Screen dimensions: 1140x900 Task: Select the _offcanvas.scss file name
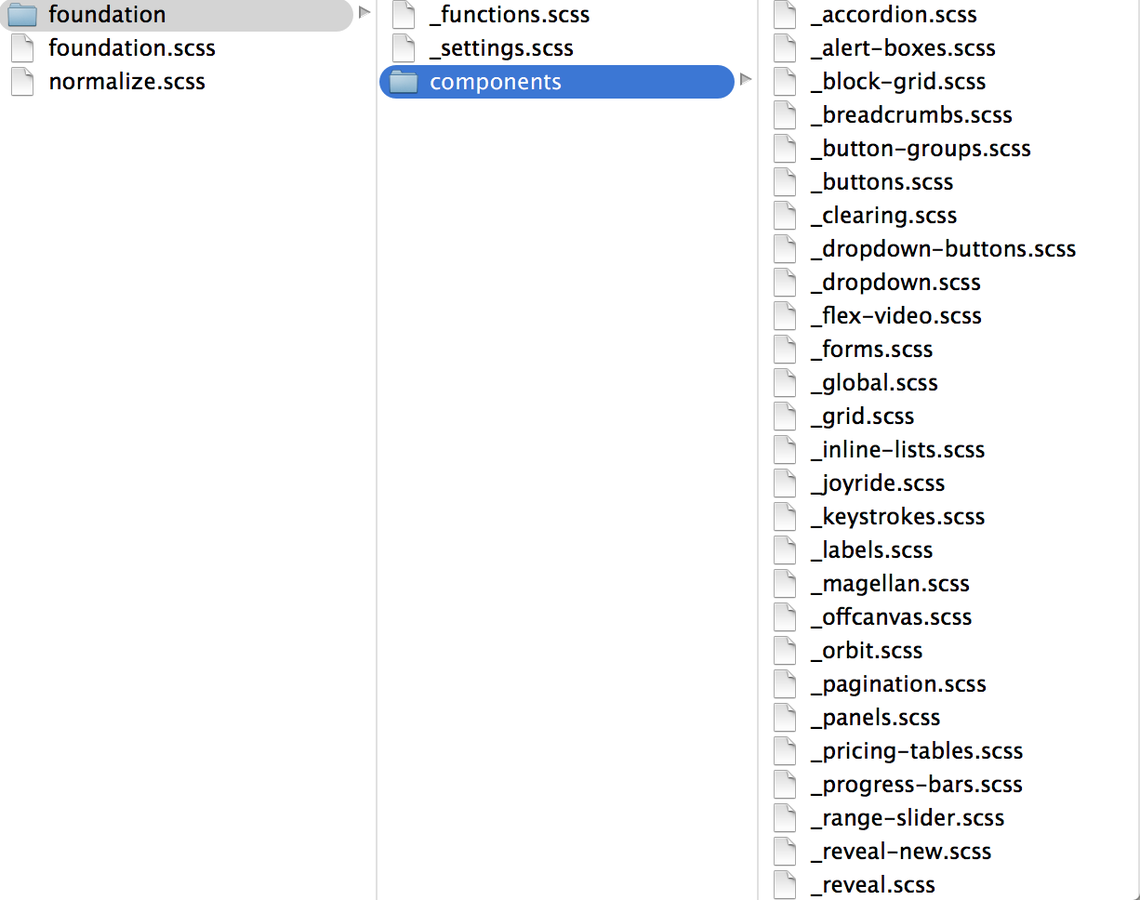point(891,616)
